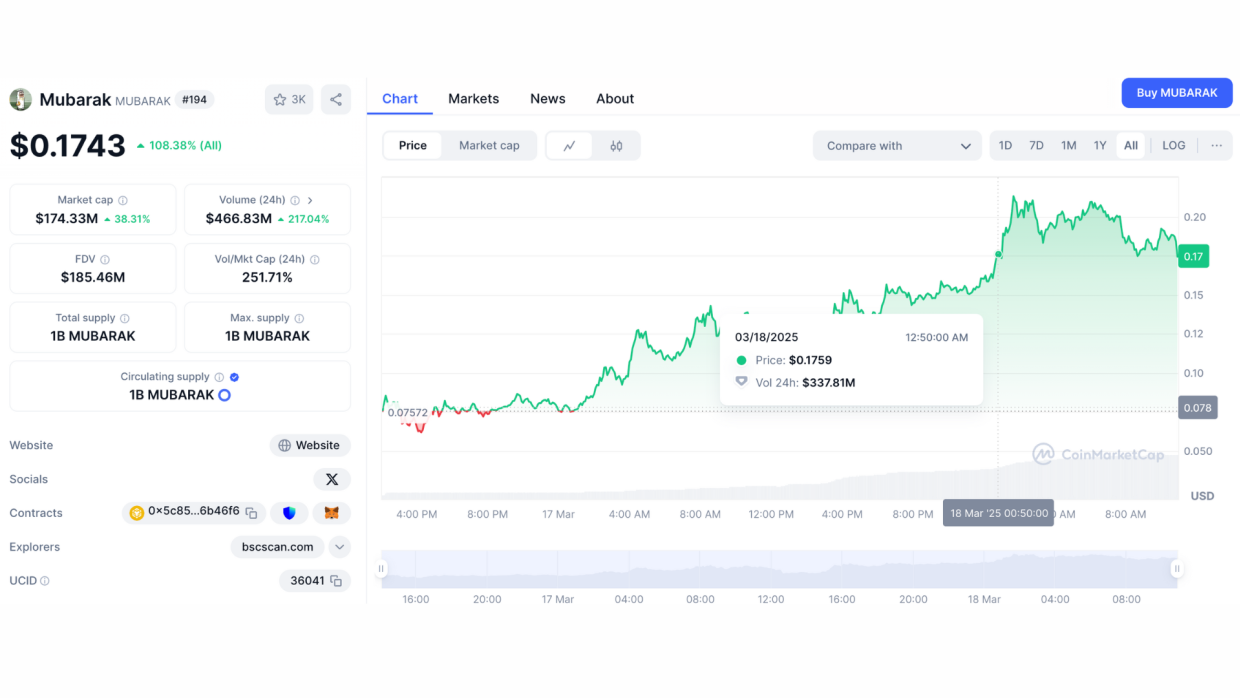This screenshot has width=1240, height=698.
Task: Add token to MetaMask fox icon
Action: point(332,513)
